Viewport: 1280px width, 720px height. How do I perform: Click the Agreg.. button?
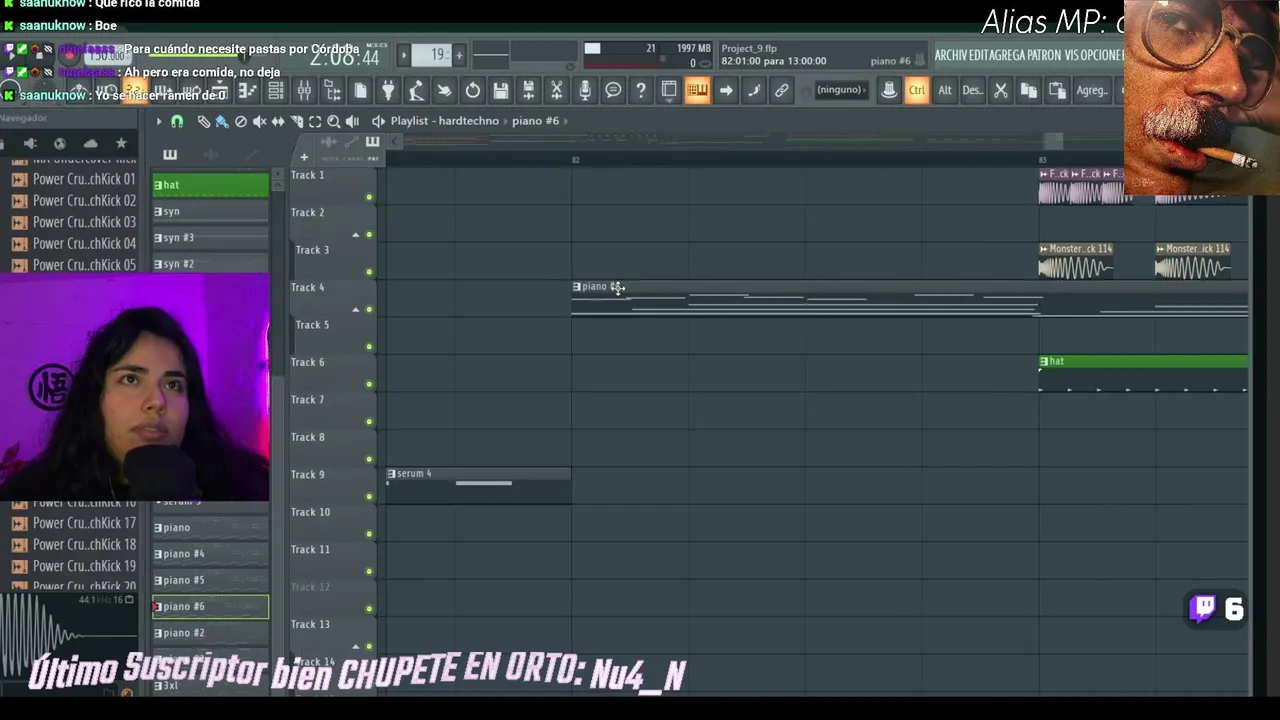(x=1092, y=91)
